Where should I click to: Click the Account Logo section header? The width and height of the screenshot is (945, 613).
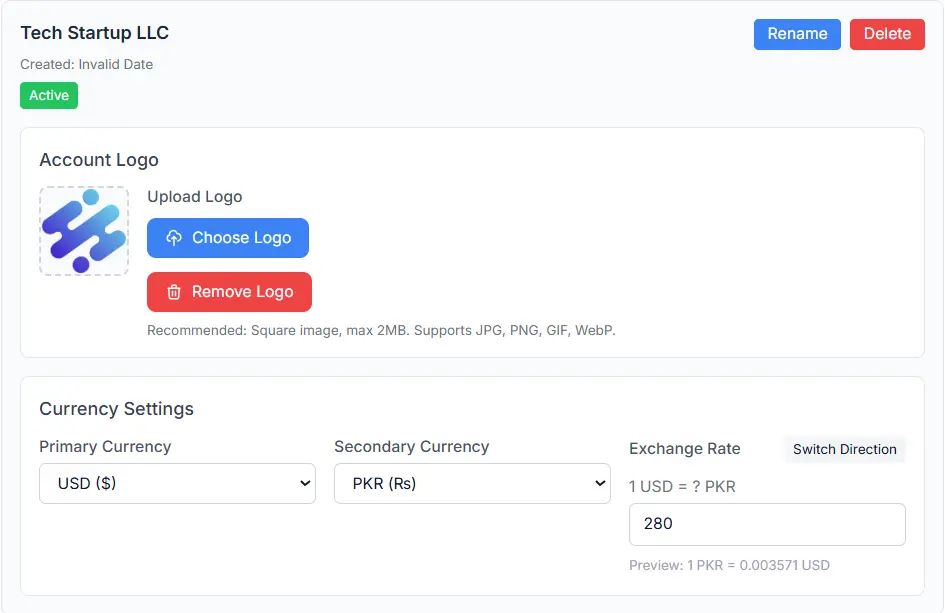coord(99,160)
